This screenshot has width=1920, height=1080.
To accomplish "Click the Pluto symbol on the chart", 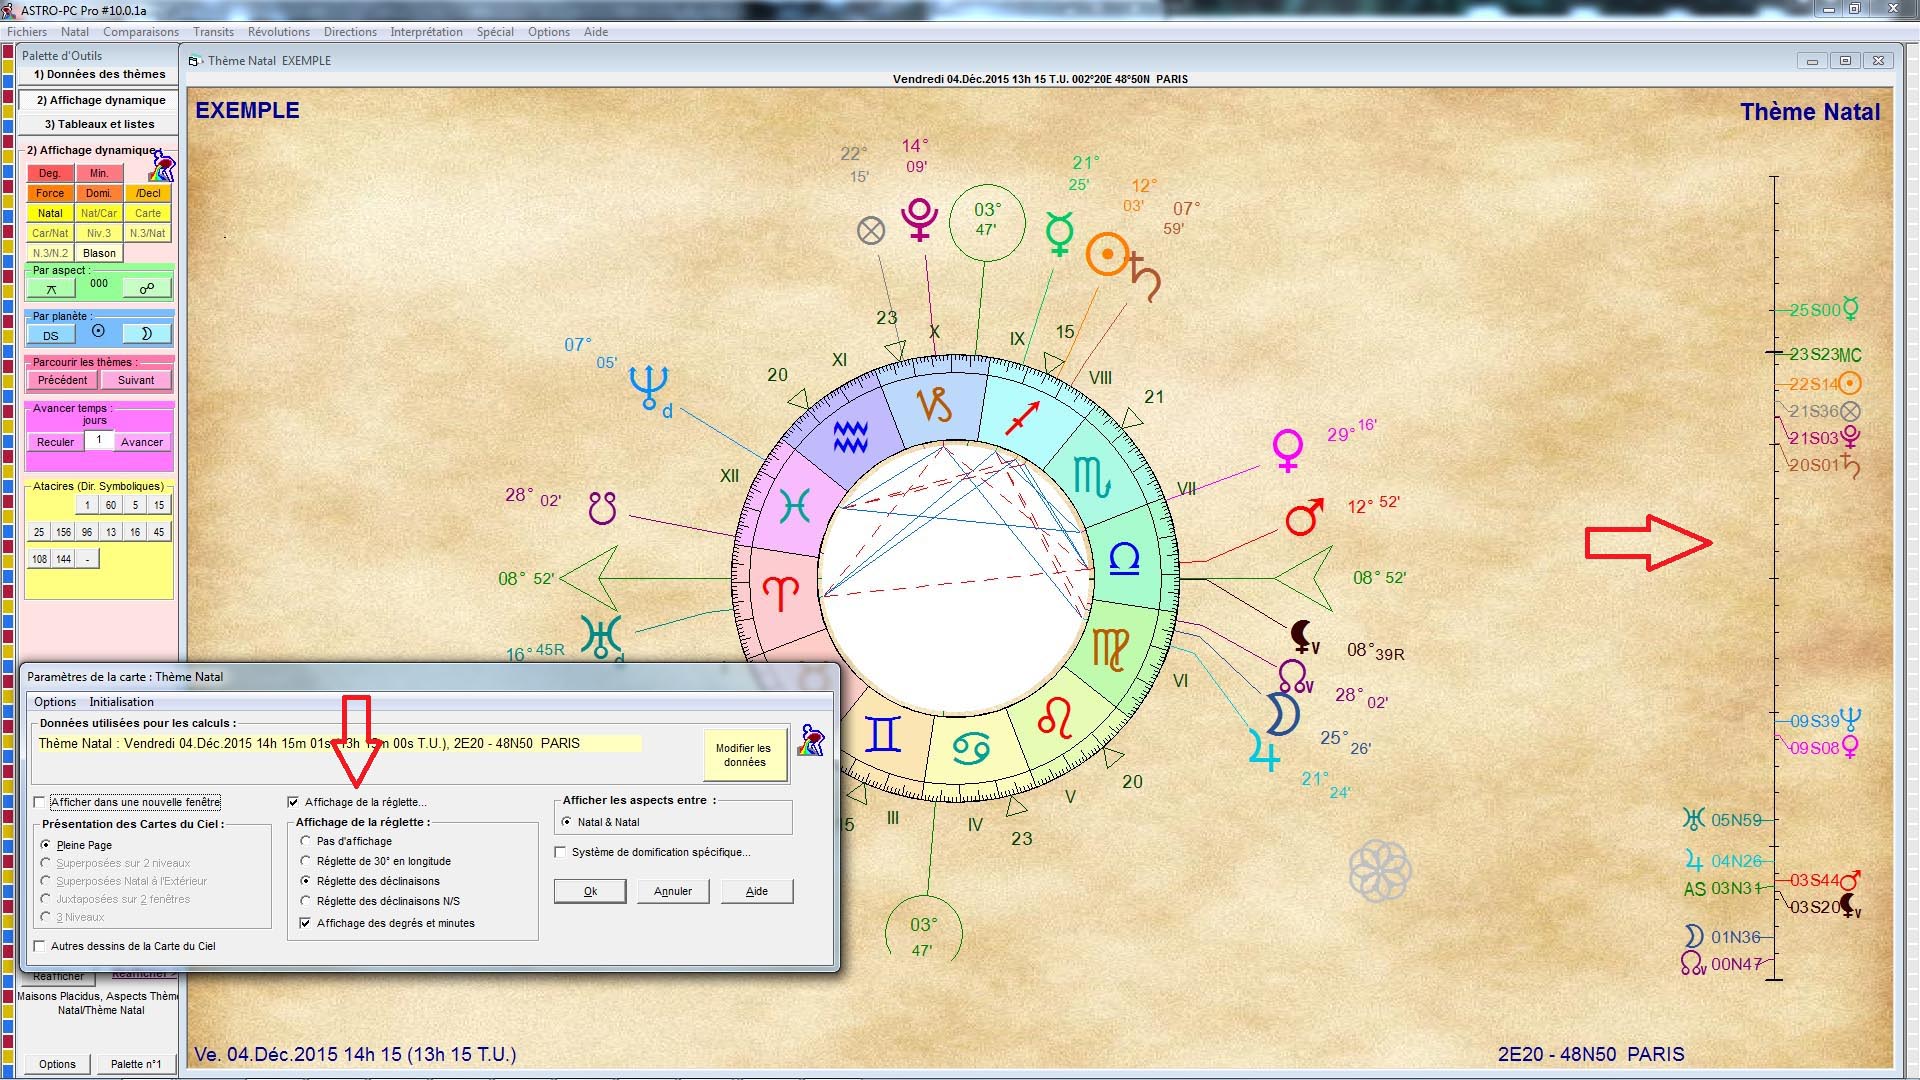I will (919, 220).
